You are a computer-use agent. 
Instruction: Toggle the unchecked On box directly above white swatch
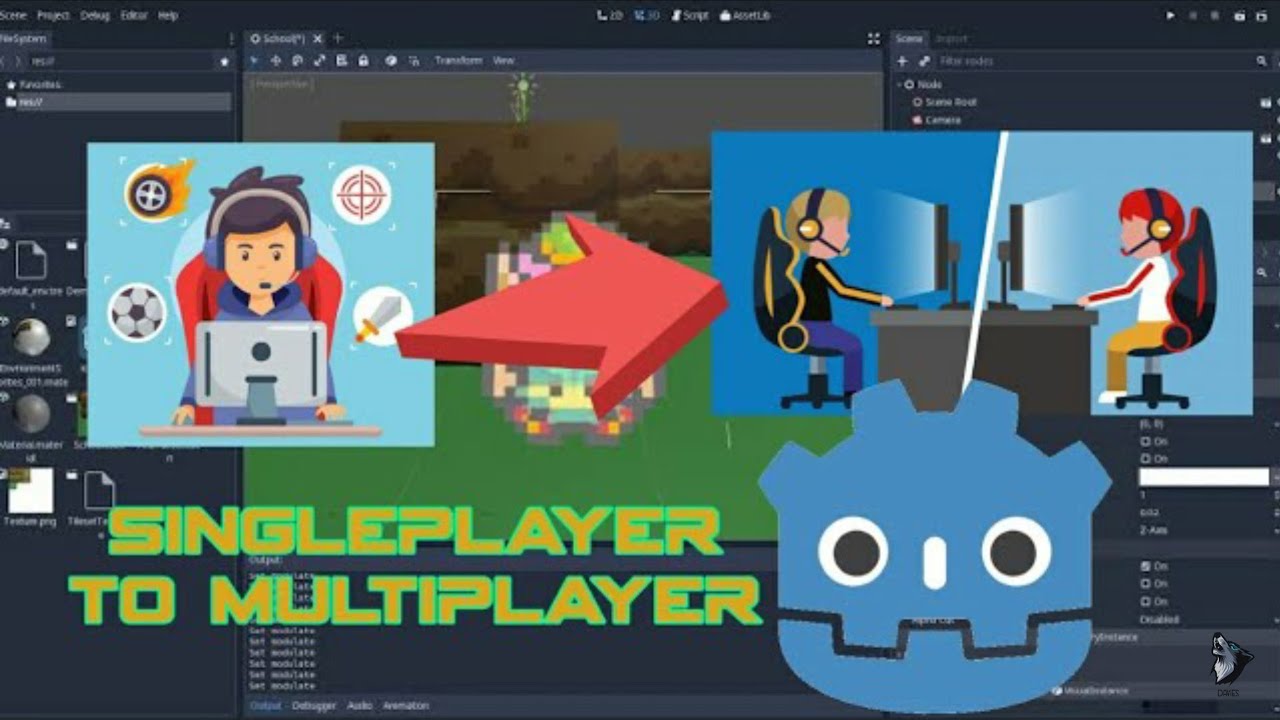(1146, 458)
